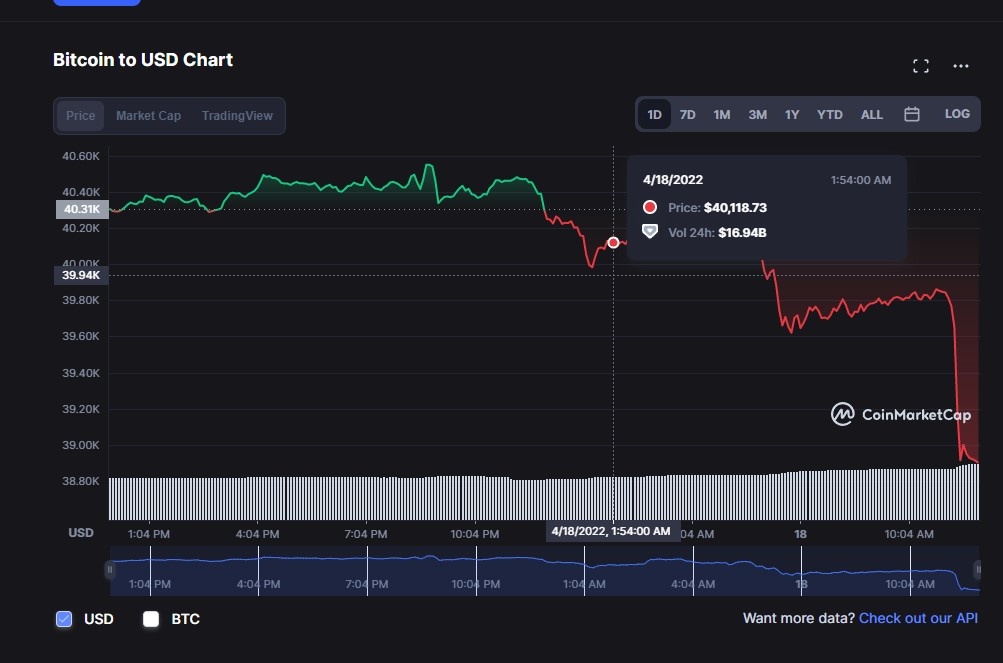Image resolution: width=1003 pixels, height=663 pixels.
Task: Select the 1Y timeframe button
Action: click(x=791, y=114)
